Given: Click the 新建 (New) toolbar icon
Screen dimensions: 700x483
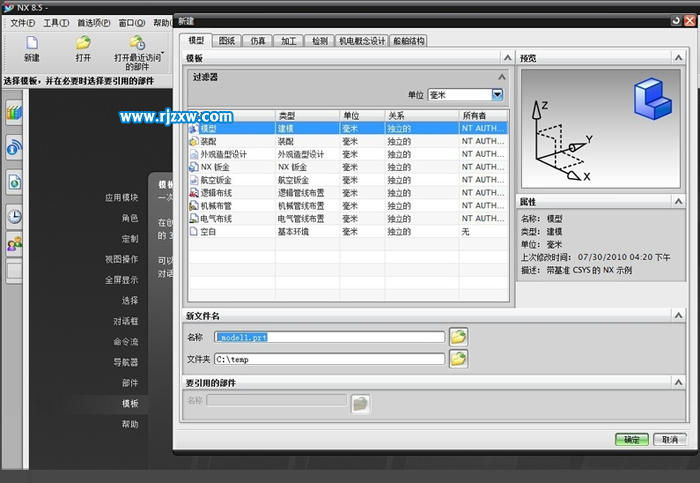Looking at the screenshot, I should click(x=32, y=43).
